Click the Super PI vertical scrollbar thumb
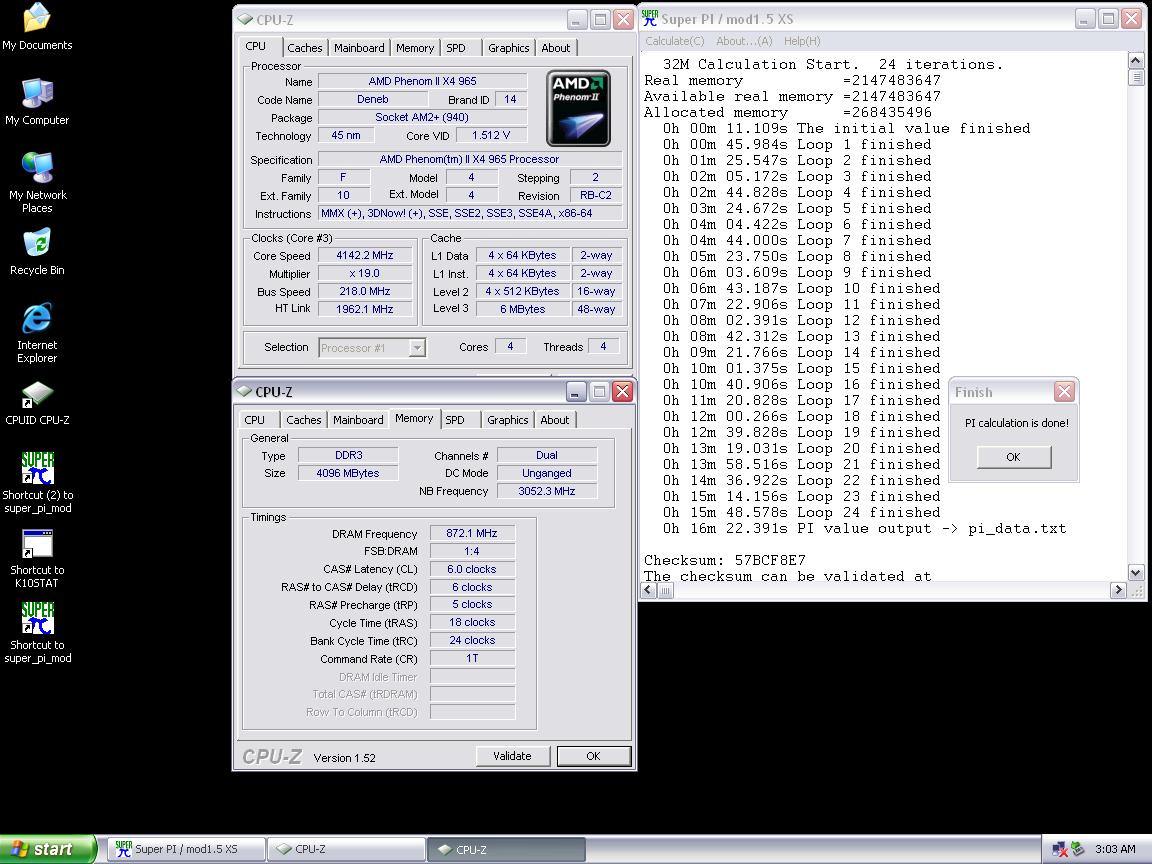 [x=1135, y=77]
